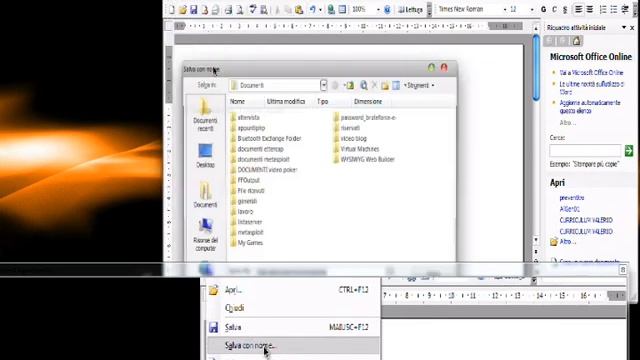Click the Insert Hyperlink globe icon

coord(331,9)
